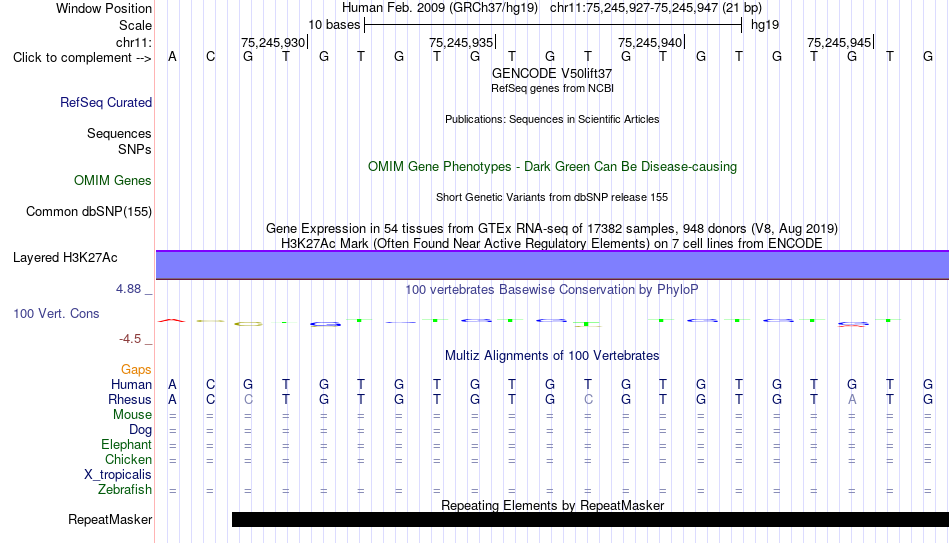Click the 75,245,935 position marker
The image size is (950, 543).
(461, 42)
